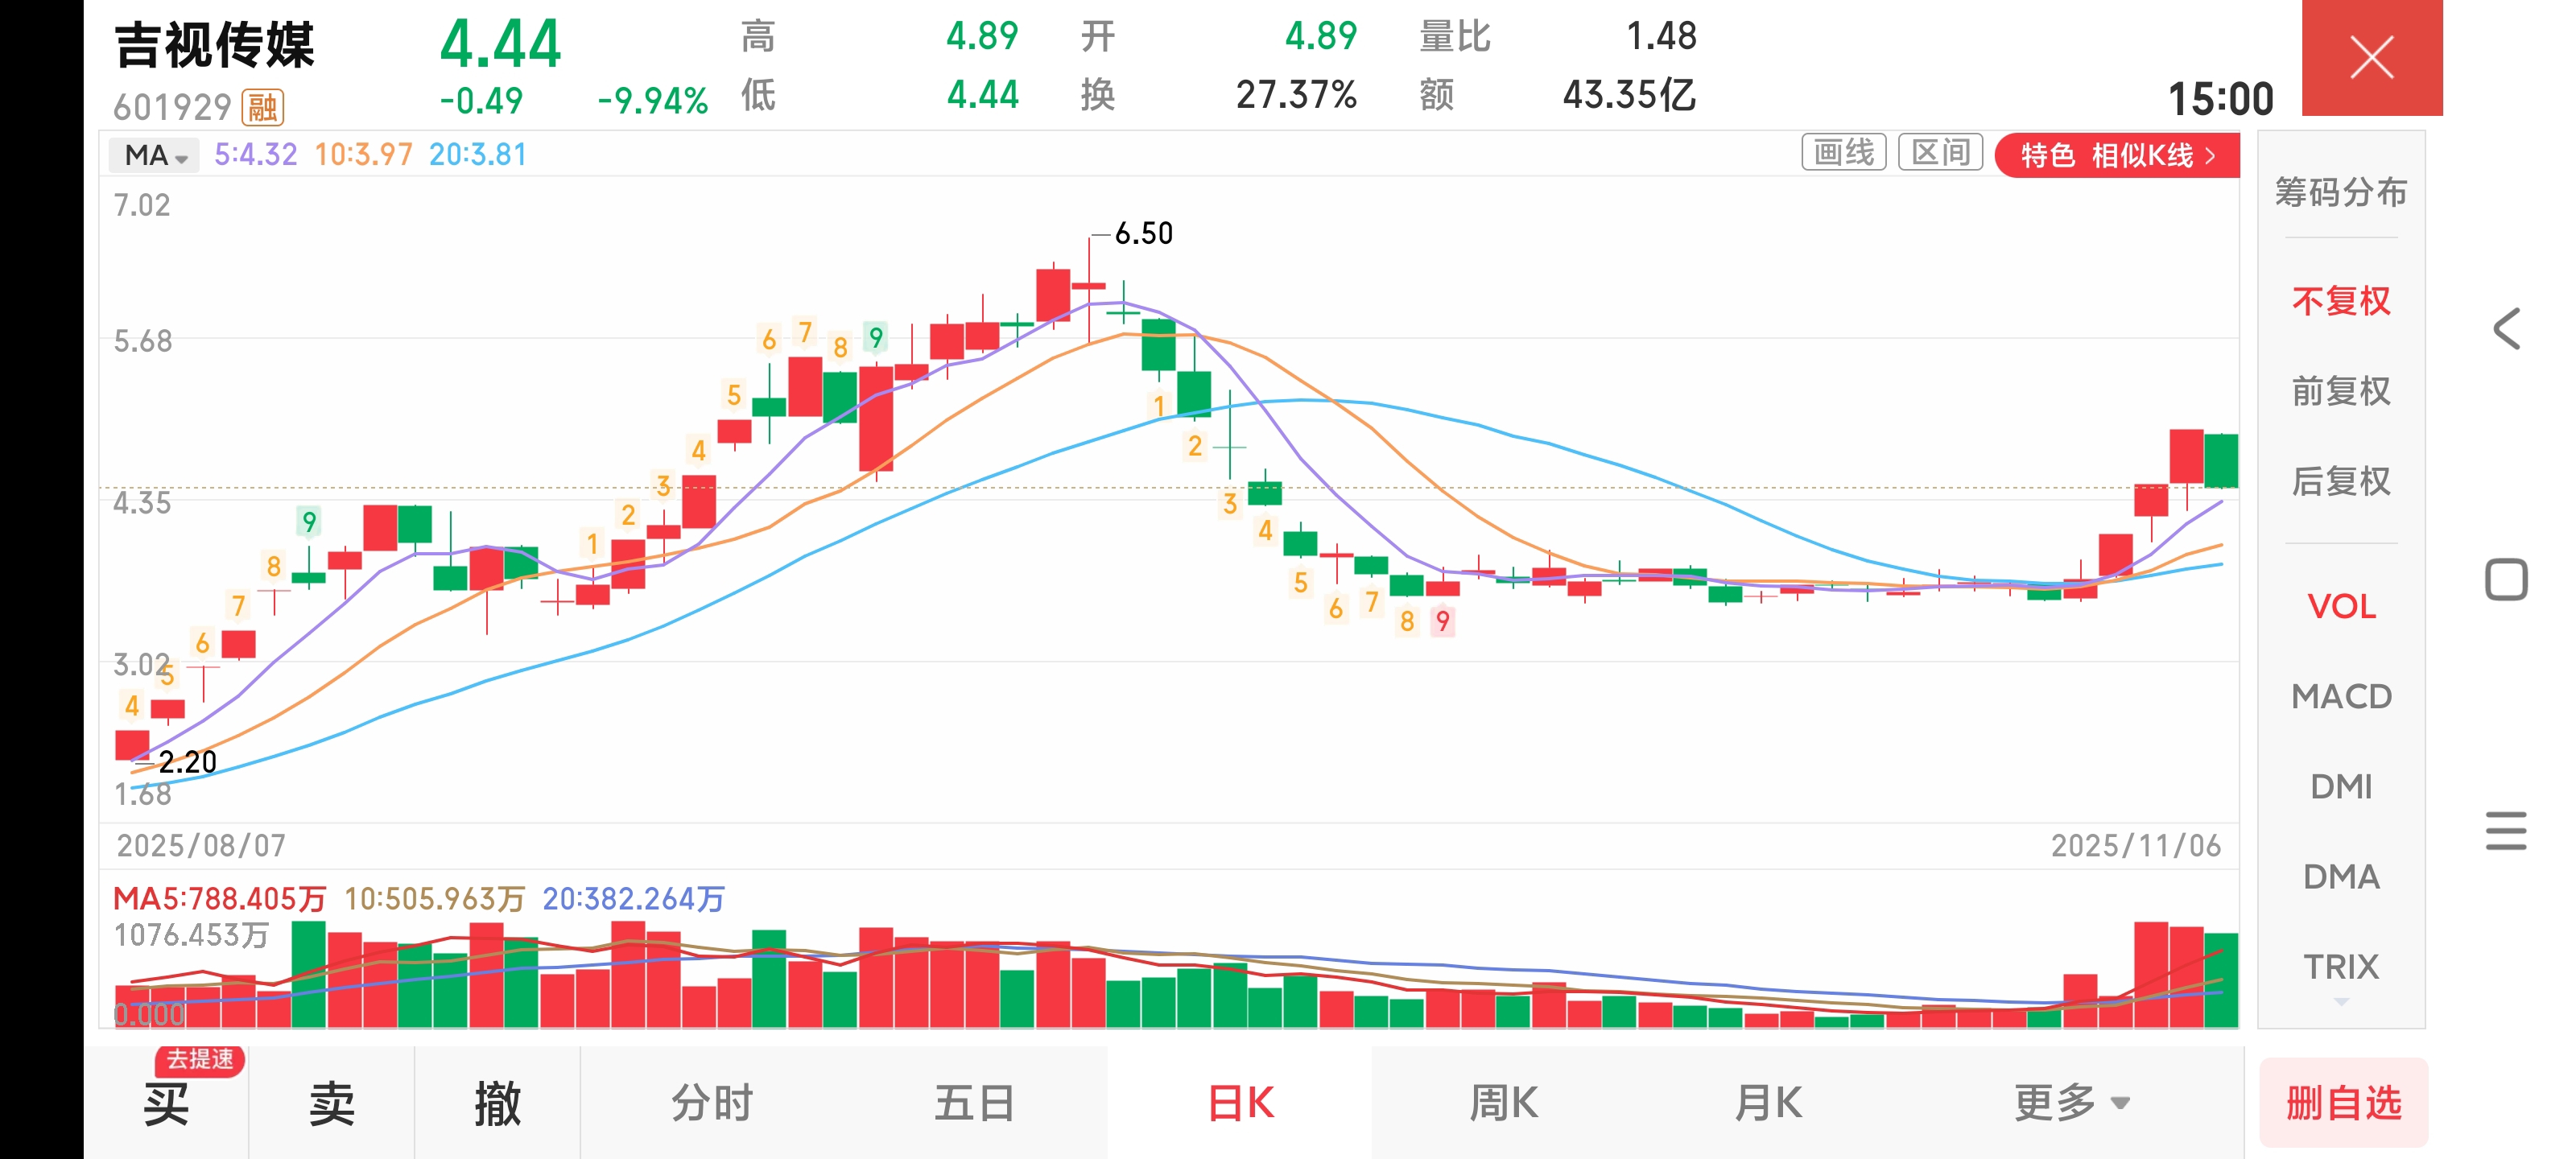
Task: Select 后复权 price adjustment mode
Action: coord(2340,481)
